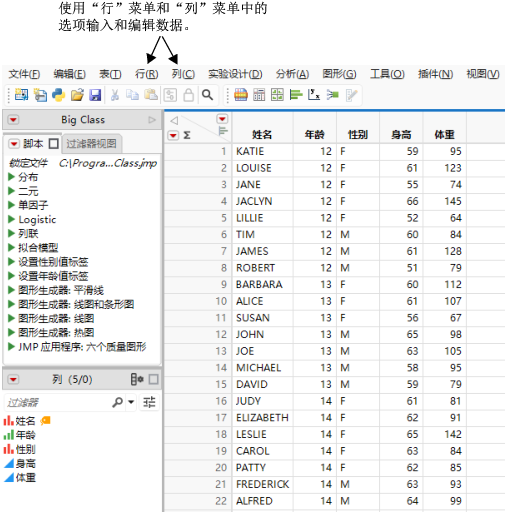Click the Tabulate toolbar icon
Screen dimensions: 507x514
pyautogui.click(x=259, y=95)
